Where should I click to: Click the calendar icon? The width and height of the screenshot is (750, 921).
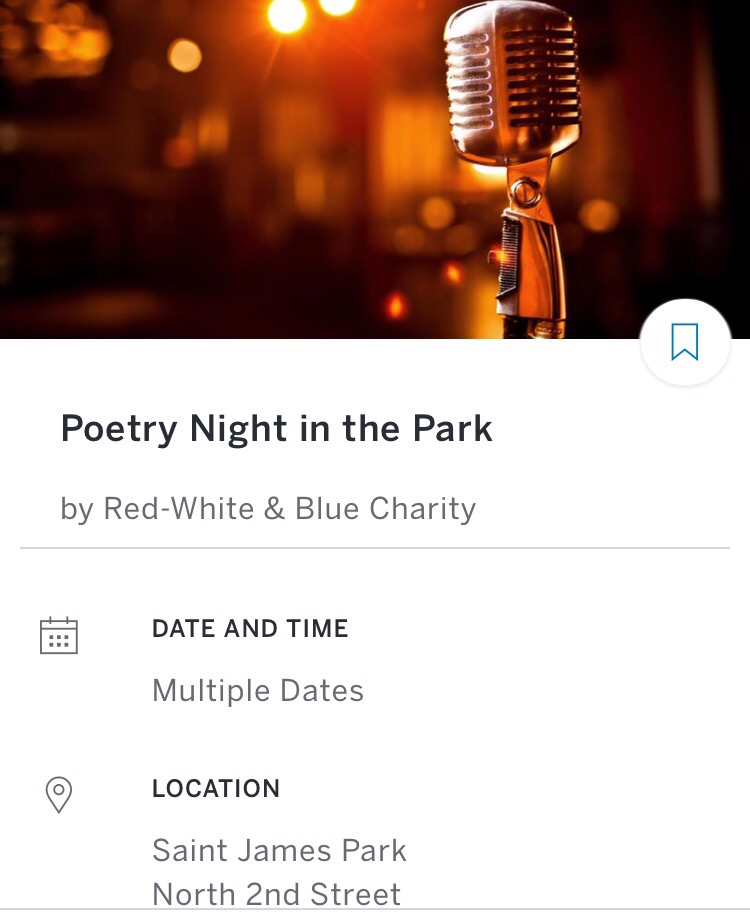tap(59, 636)
